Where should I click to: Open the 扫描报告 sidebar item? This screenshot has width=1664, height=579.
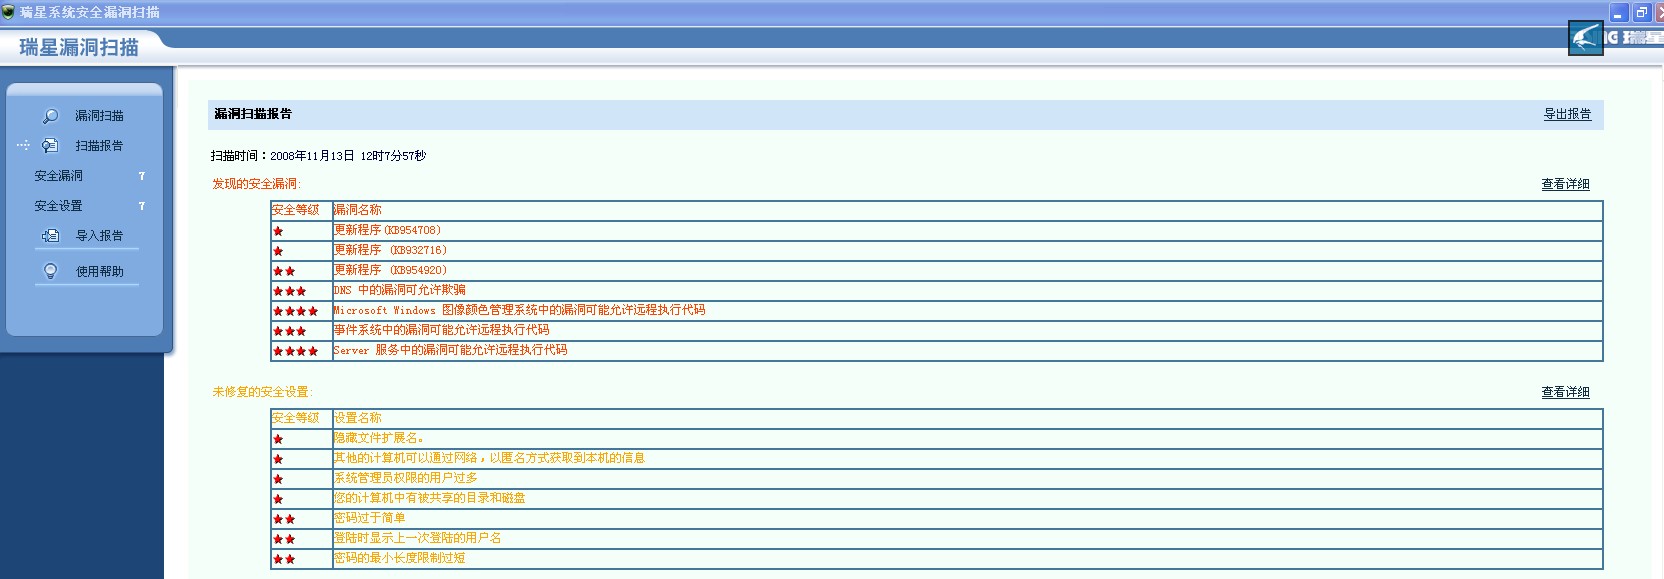point(99,146)
